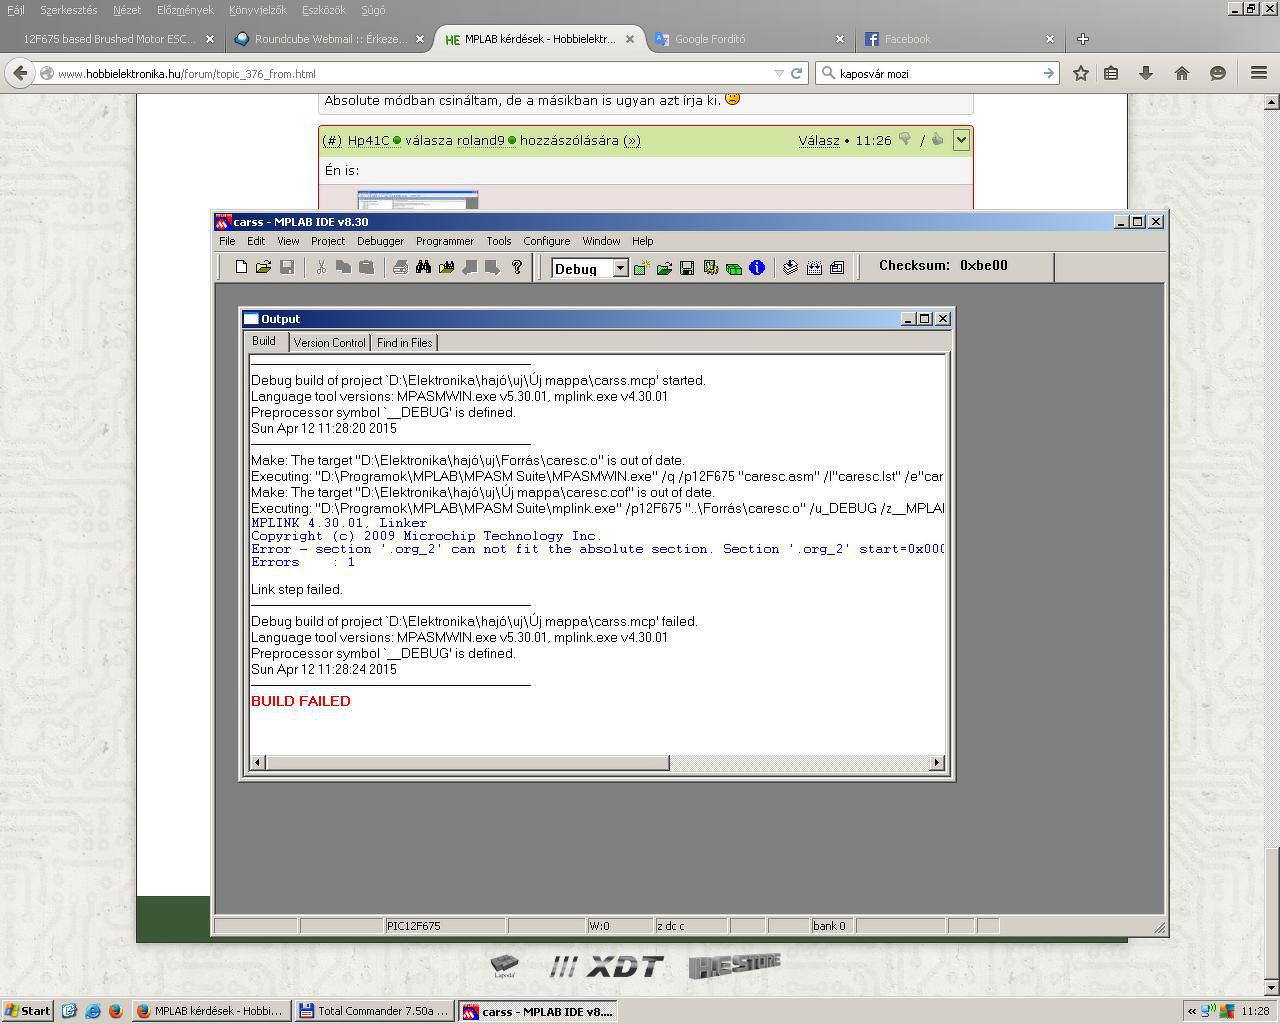Viewport: 1280px width, 1024px height.
Task: Click the Válasz reply link in forum post
Action: [819, 141]
